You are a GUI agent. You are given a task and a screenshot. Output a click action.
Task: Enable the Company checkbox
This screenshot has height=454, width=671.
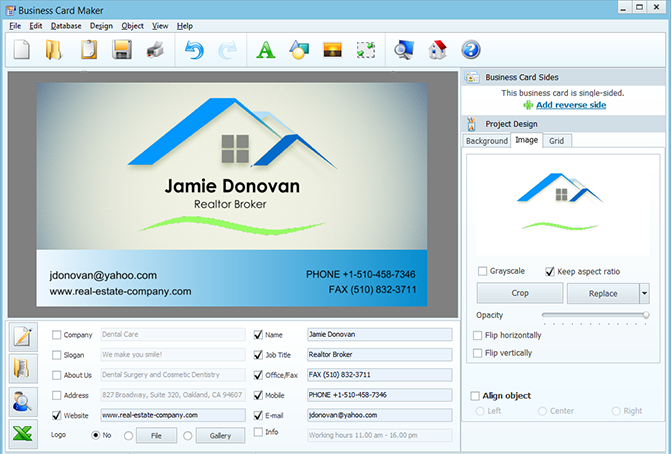(x=56, y=335)
